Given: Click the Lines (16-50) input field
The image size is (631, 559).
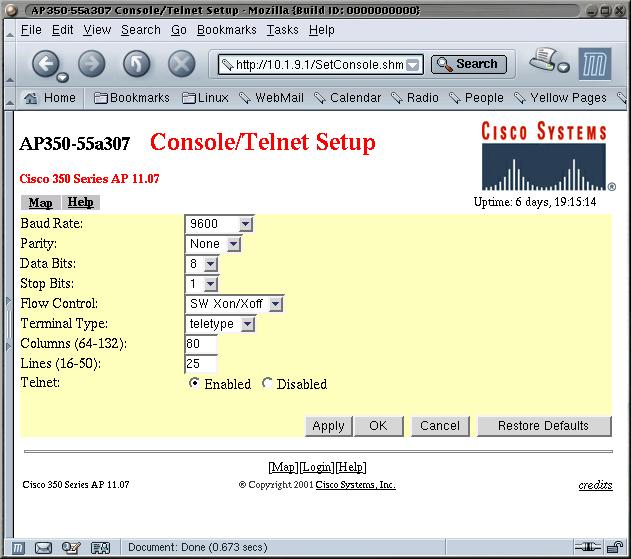Looking at the screenshot, I should coord(201,364).
